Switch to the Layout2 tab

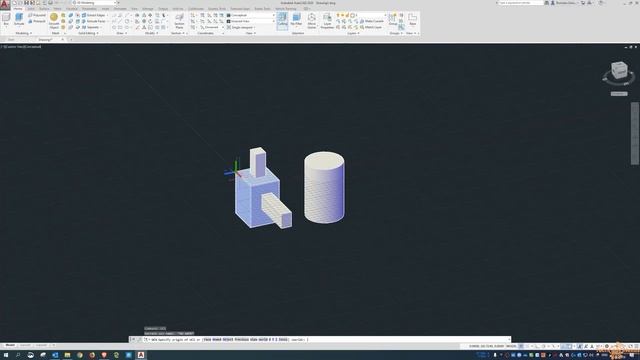coord(41,345)
